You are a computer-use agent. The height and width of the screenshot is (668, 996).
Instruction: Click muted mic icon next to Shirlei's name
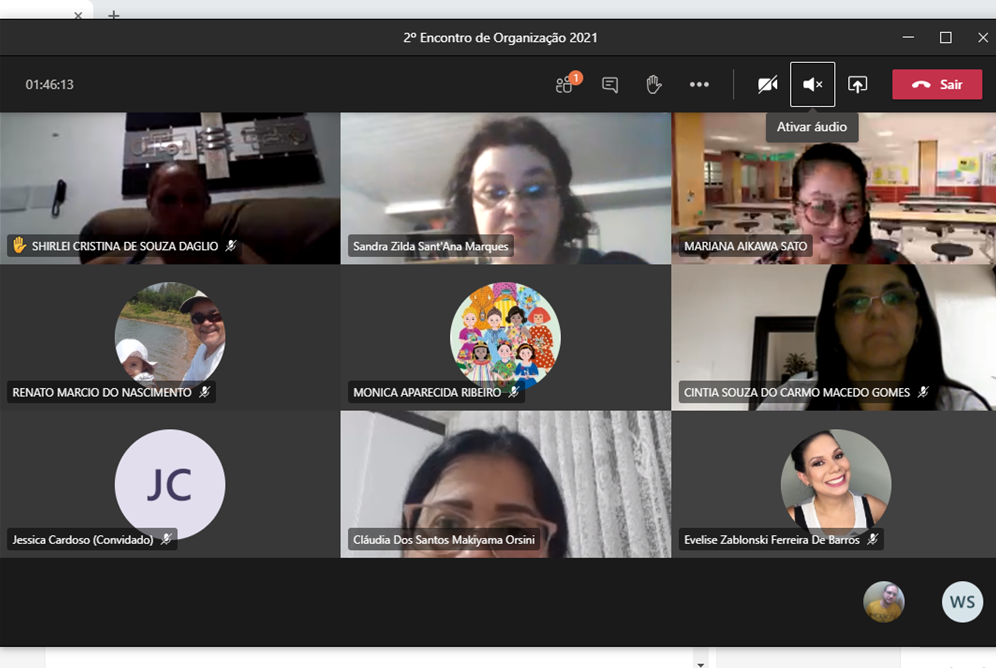231,246
